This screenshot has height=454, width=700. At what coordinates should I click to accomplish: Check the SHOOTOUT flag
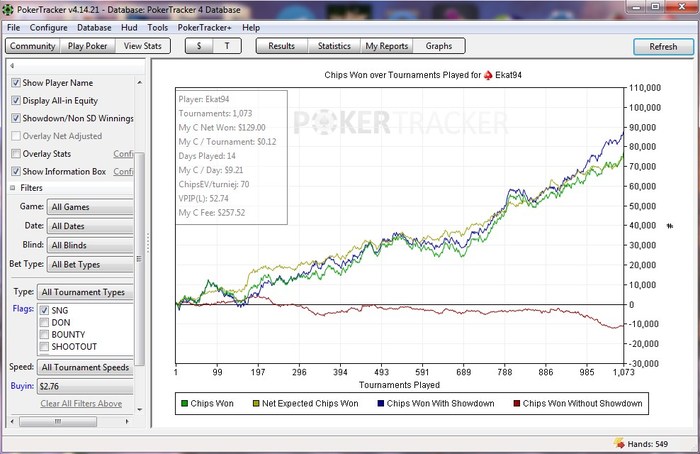44,346
